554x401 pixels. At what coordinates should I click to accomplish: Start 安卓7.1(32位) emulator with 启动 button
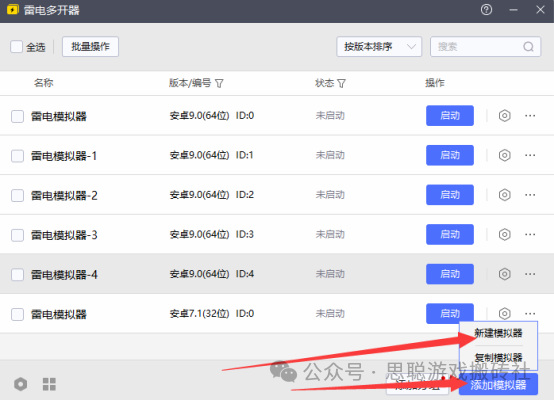pos(450,313)
